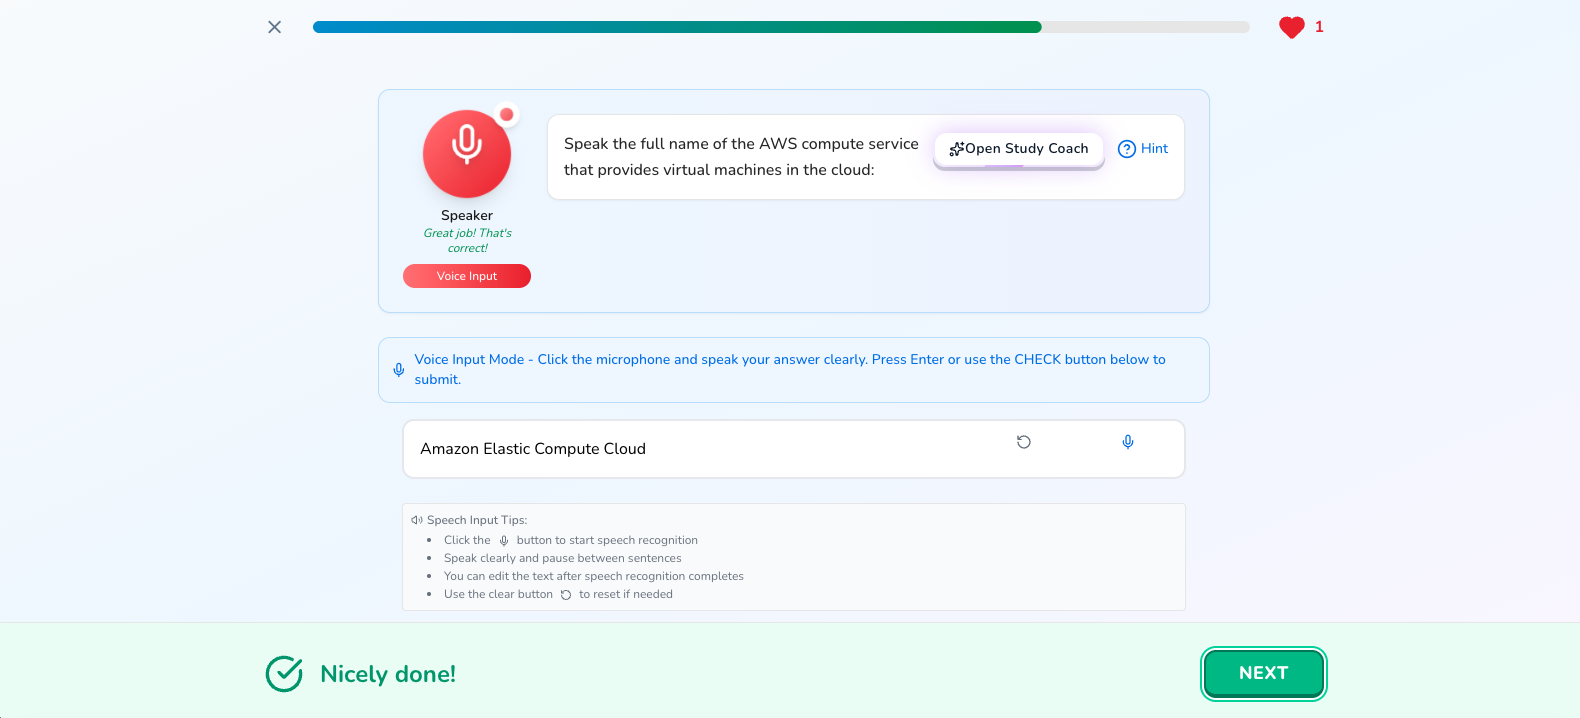Click the speaker icon beside Speech Input Tips
The height and width of the screenshot is (718, 1580).
click(417, 520)
